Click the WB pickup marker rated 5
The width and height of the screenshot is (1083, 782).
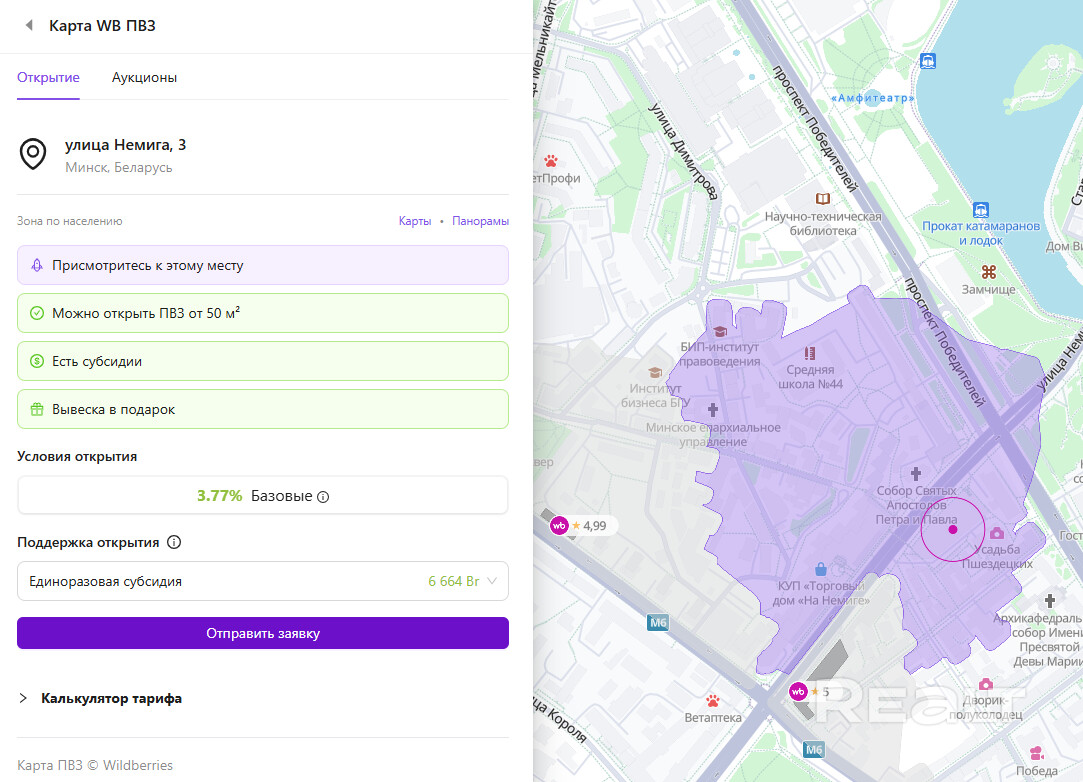click(799, 691)
